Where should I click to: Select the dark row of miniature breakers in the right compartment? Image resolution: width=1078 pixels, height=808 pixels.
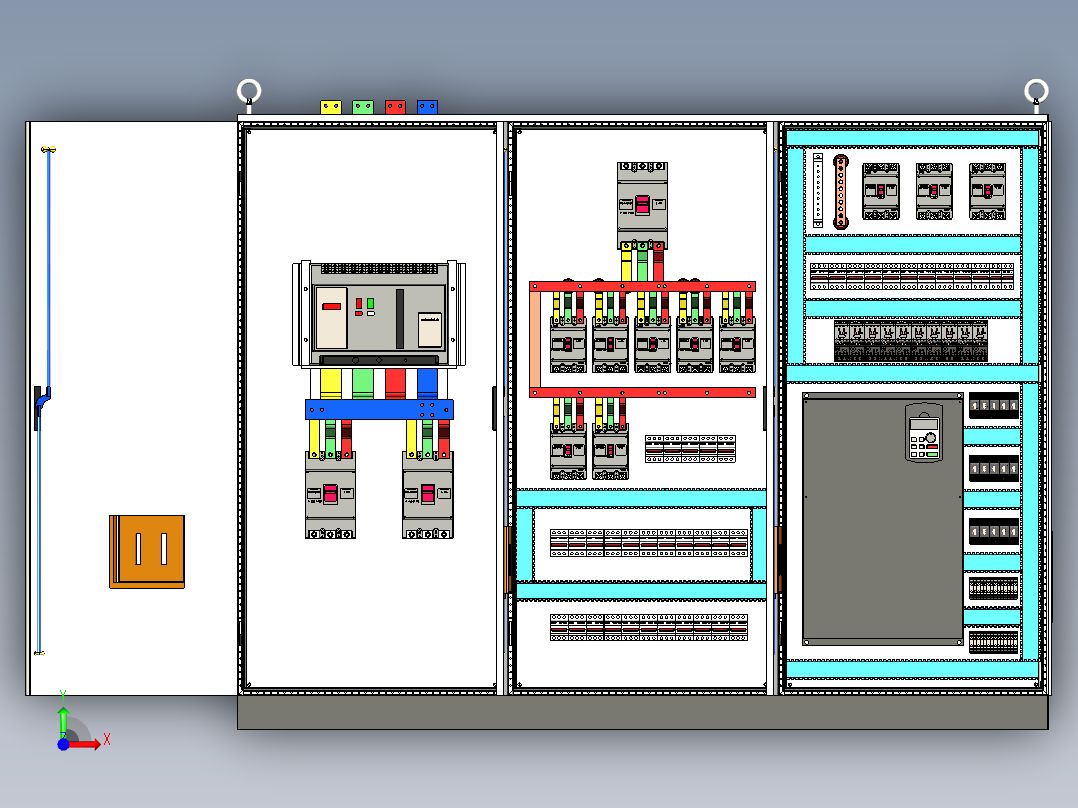(x=911, y=341)
